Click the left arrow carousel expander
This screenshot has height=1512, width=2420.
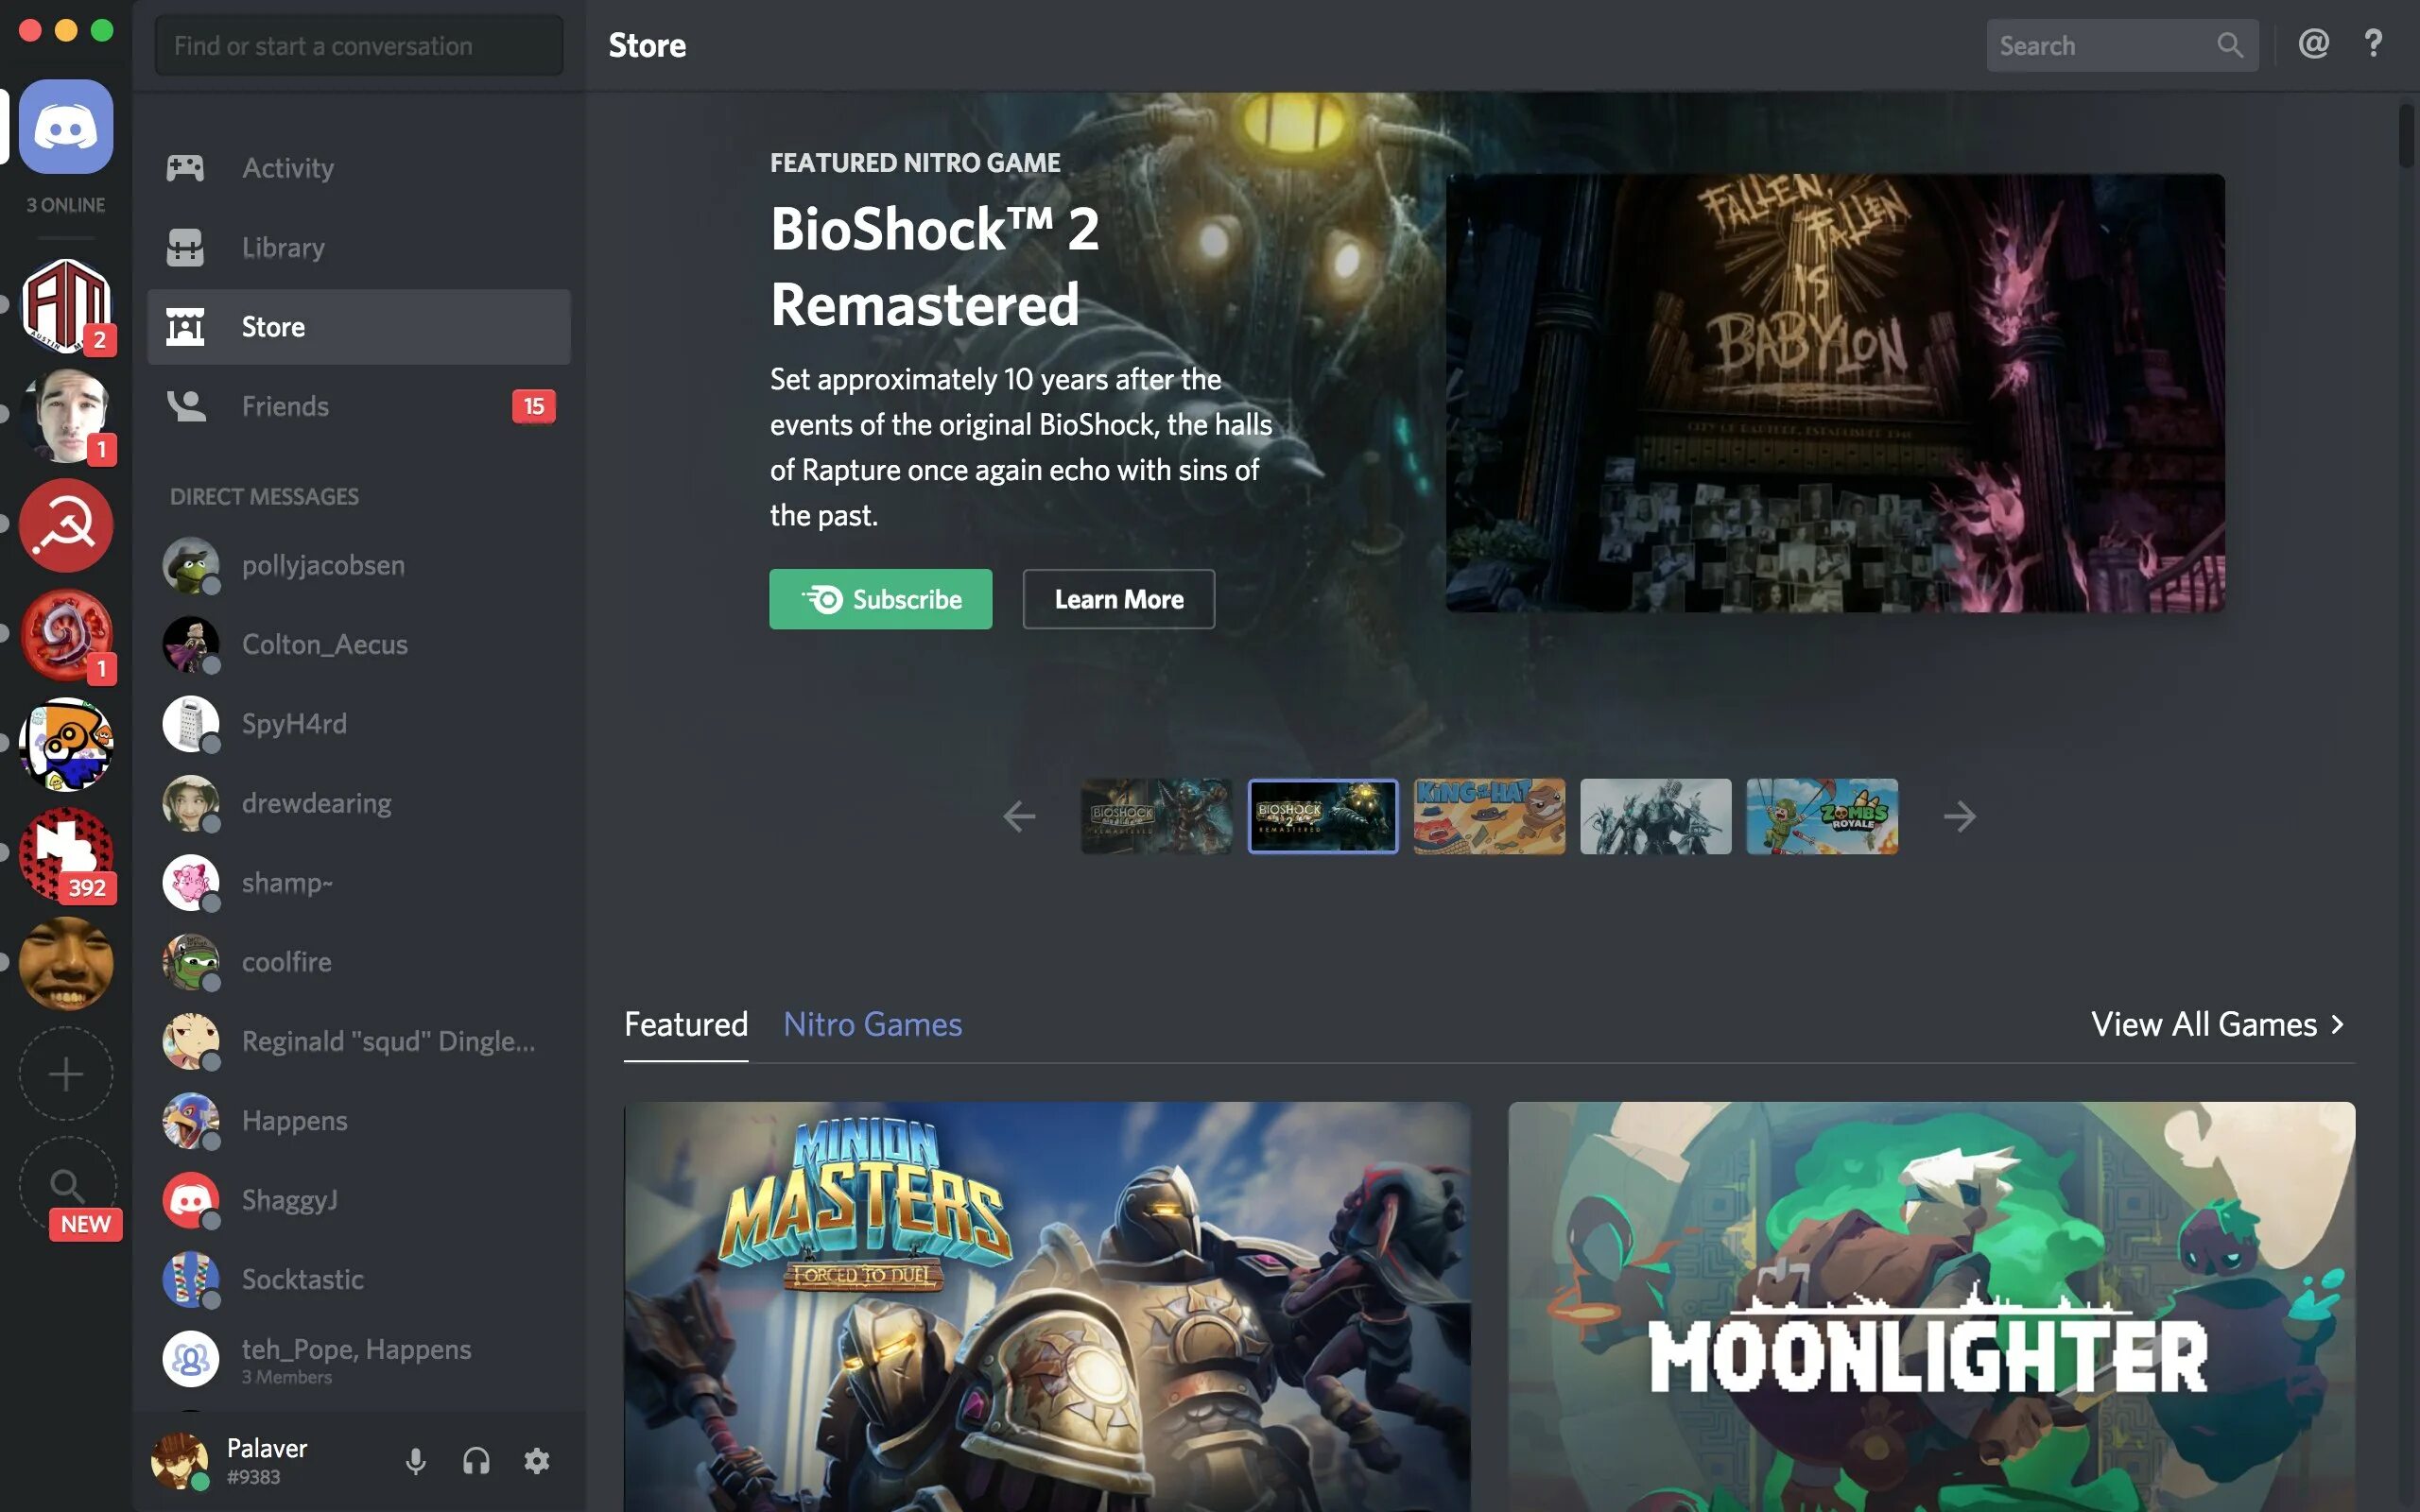point(1017,817)
